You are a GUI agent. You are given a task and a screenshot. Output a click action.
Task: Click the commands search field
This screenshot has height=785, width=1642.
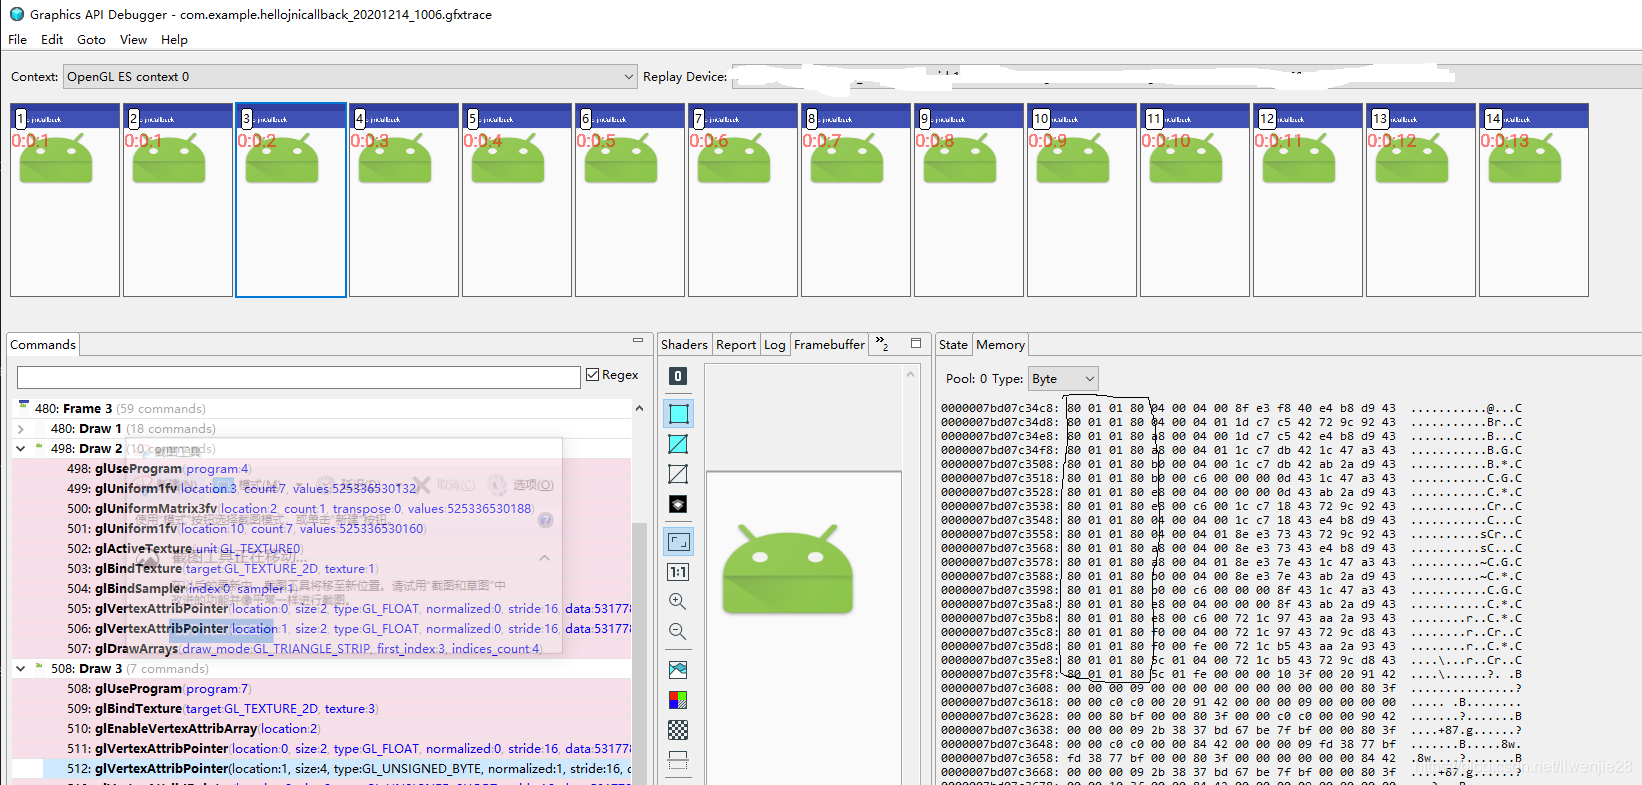pos(299,377)
